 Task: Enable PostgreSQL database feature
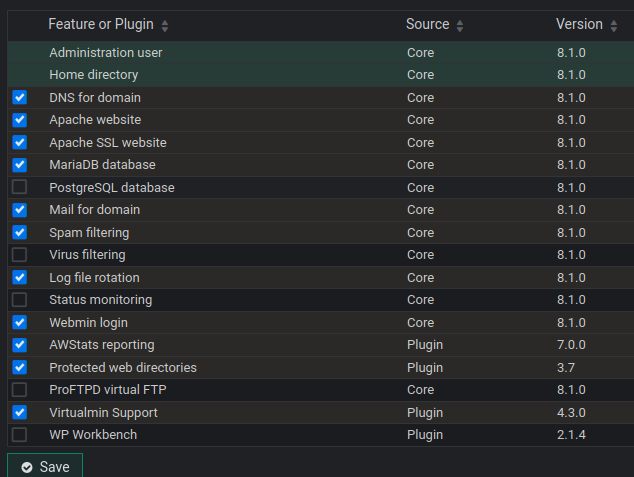point(19,187)
